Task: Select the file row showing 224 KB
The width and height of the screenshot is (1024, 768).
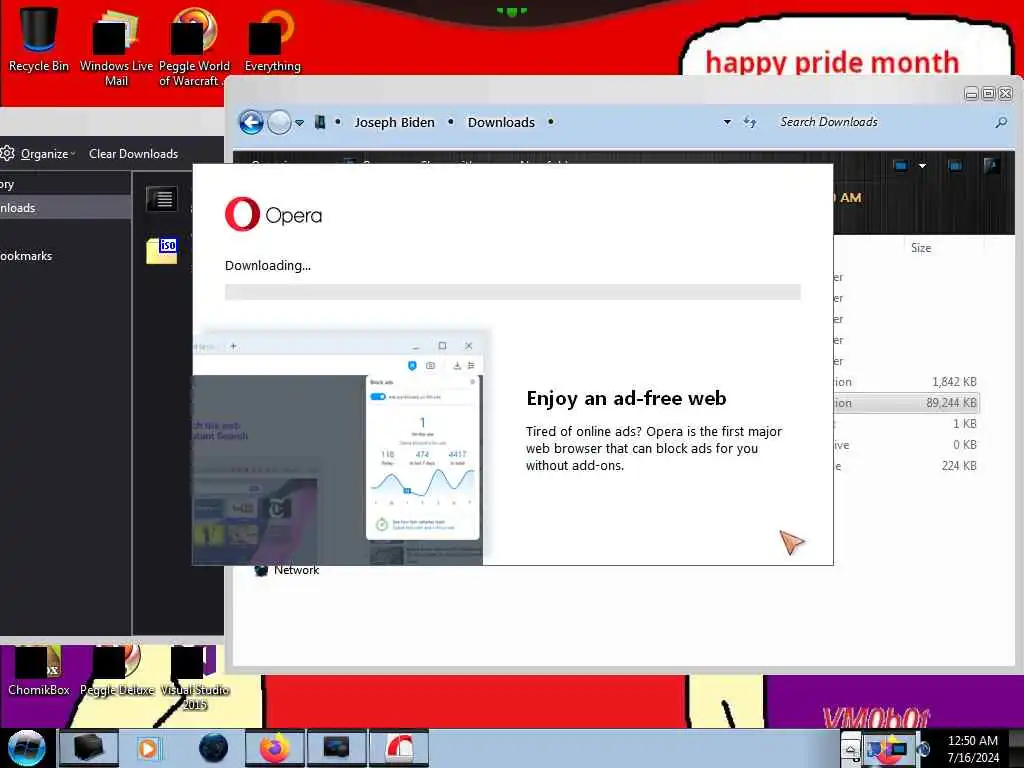Action: pyautogui.click(x=906, y=466)
